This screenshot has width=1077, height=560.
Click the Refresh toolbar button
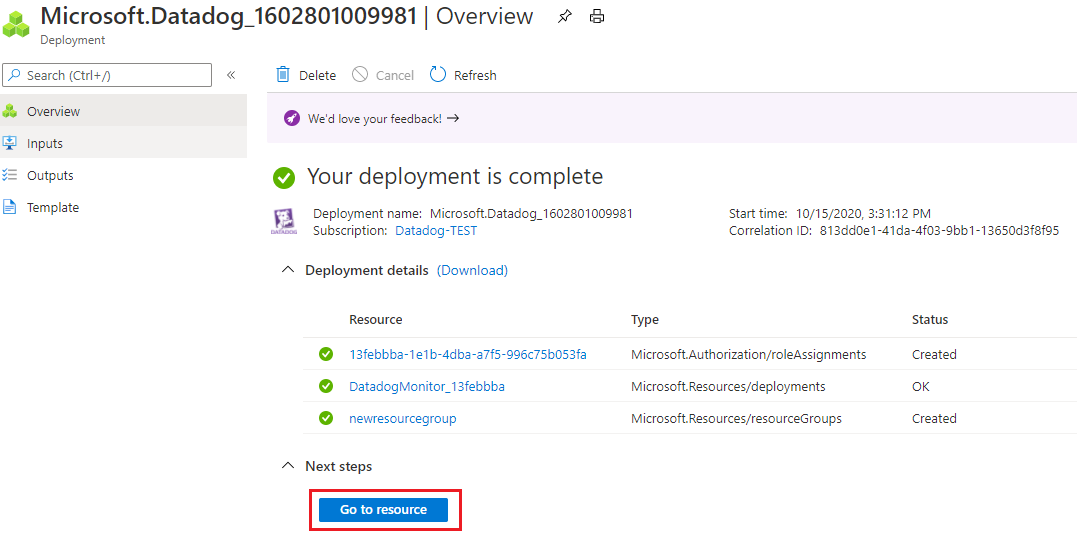tap(463, 75)
